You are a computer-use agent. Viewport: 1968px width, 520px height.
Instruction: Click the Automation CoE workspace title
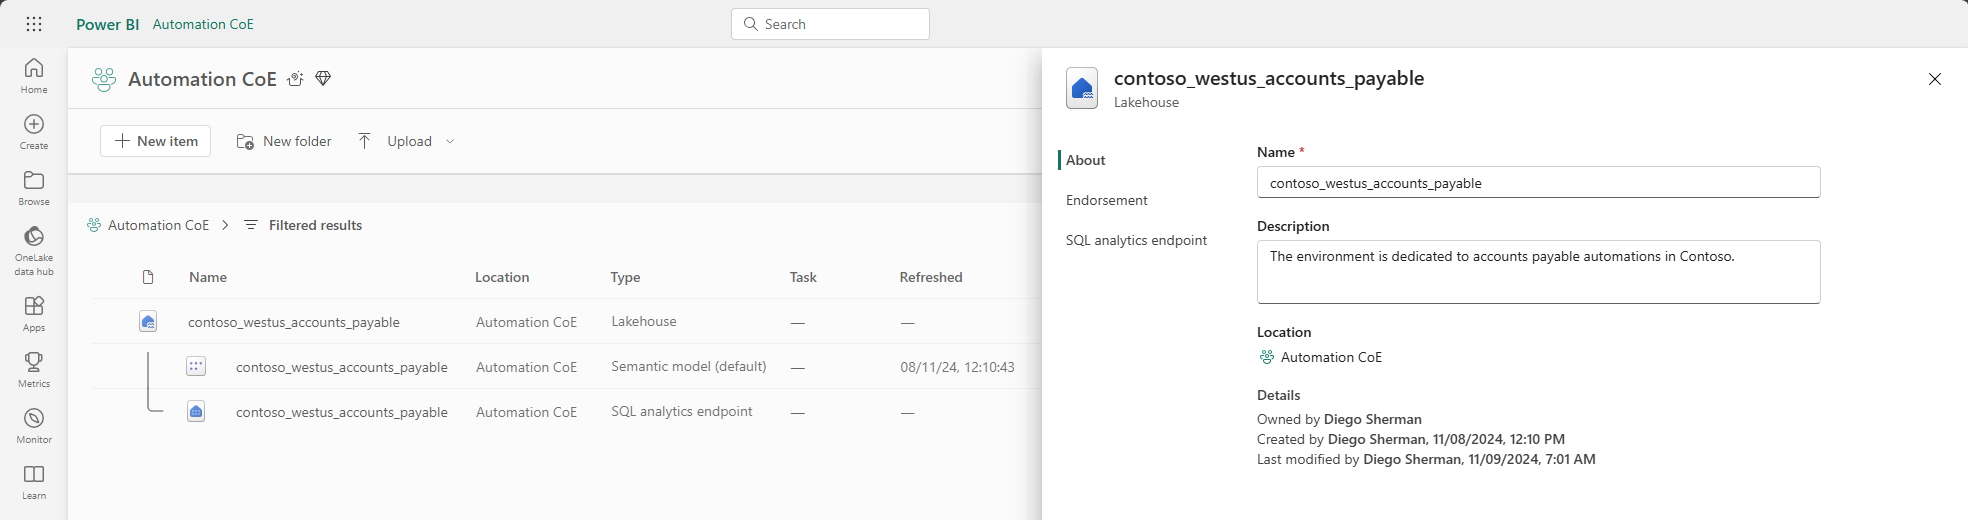tap(202, 79)
